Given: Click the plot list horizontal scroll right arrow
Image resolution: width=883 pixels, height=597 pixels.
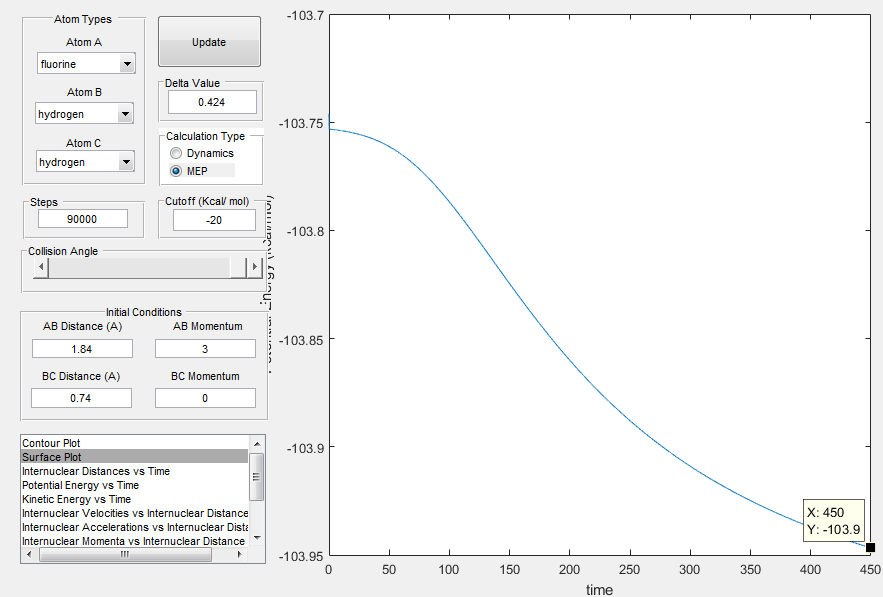Looking at the screenshot, I should coord(240,554).
